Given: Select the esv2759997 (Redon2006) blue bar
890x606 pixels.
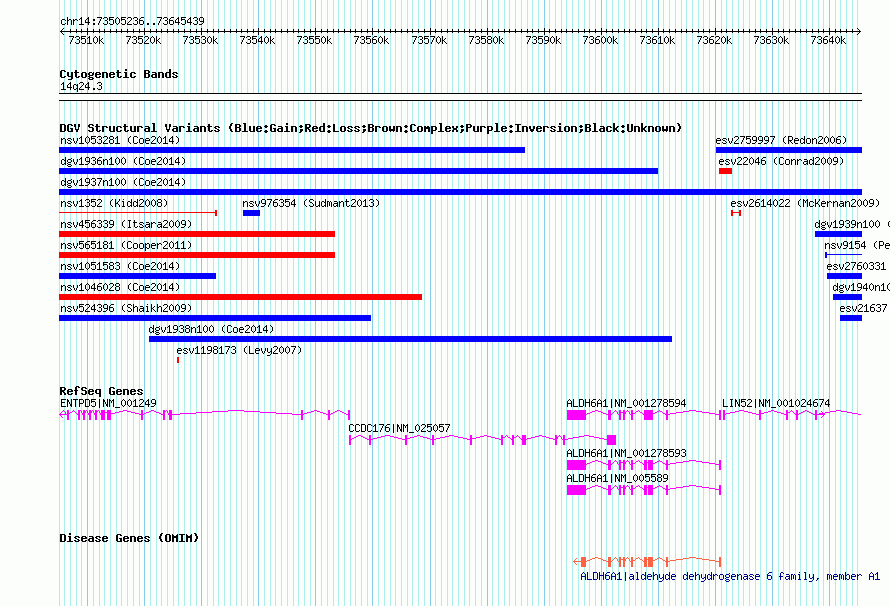Looking at the screenshot, I should click(789, 150).
